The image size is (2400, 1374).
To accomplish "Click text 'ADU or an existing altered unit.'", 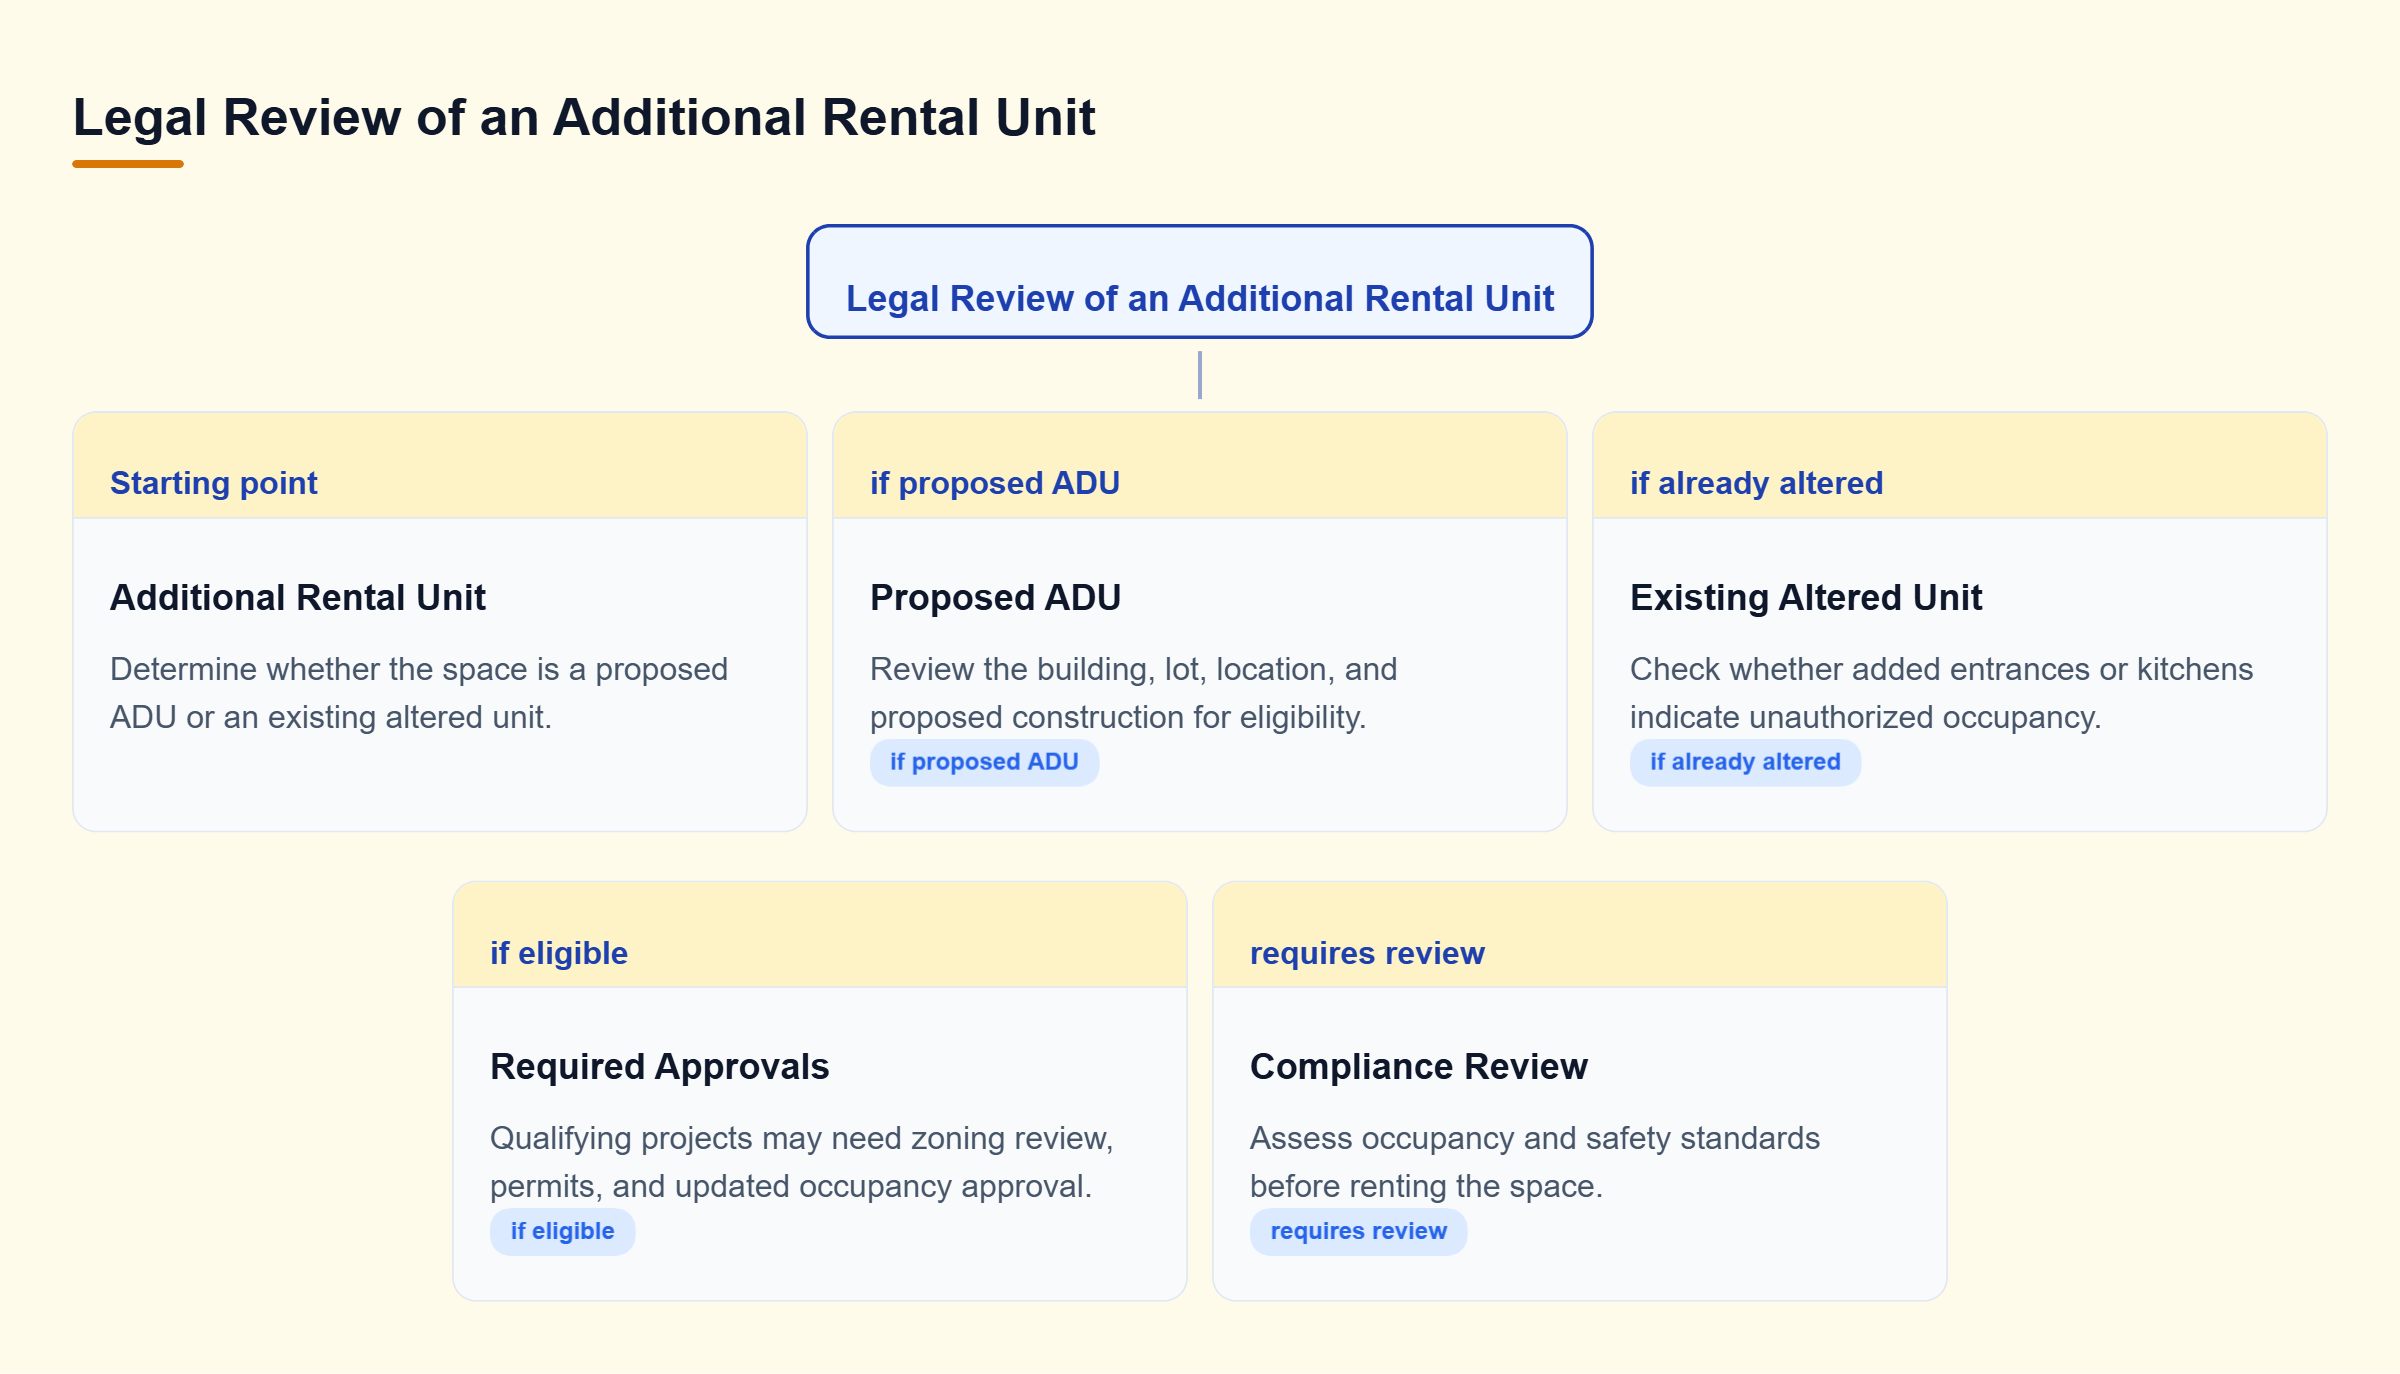I will click(330, 717).
